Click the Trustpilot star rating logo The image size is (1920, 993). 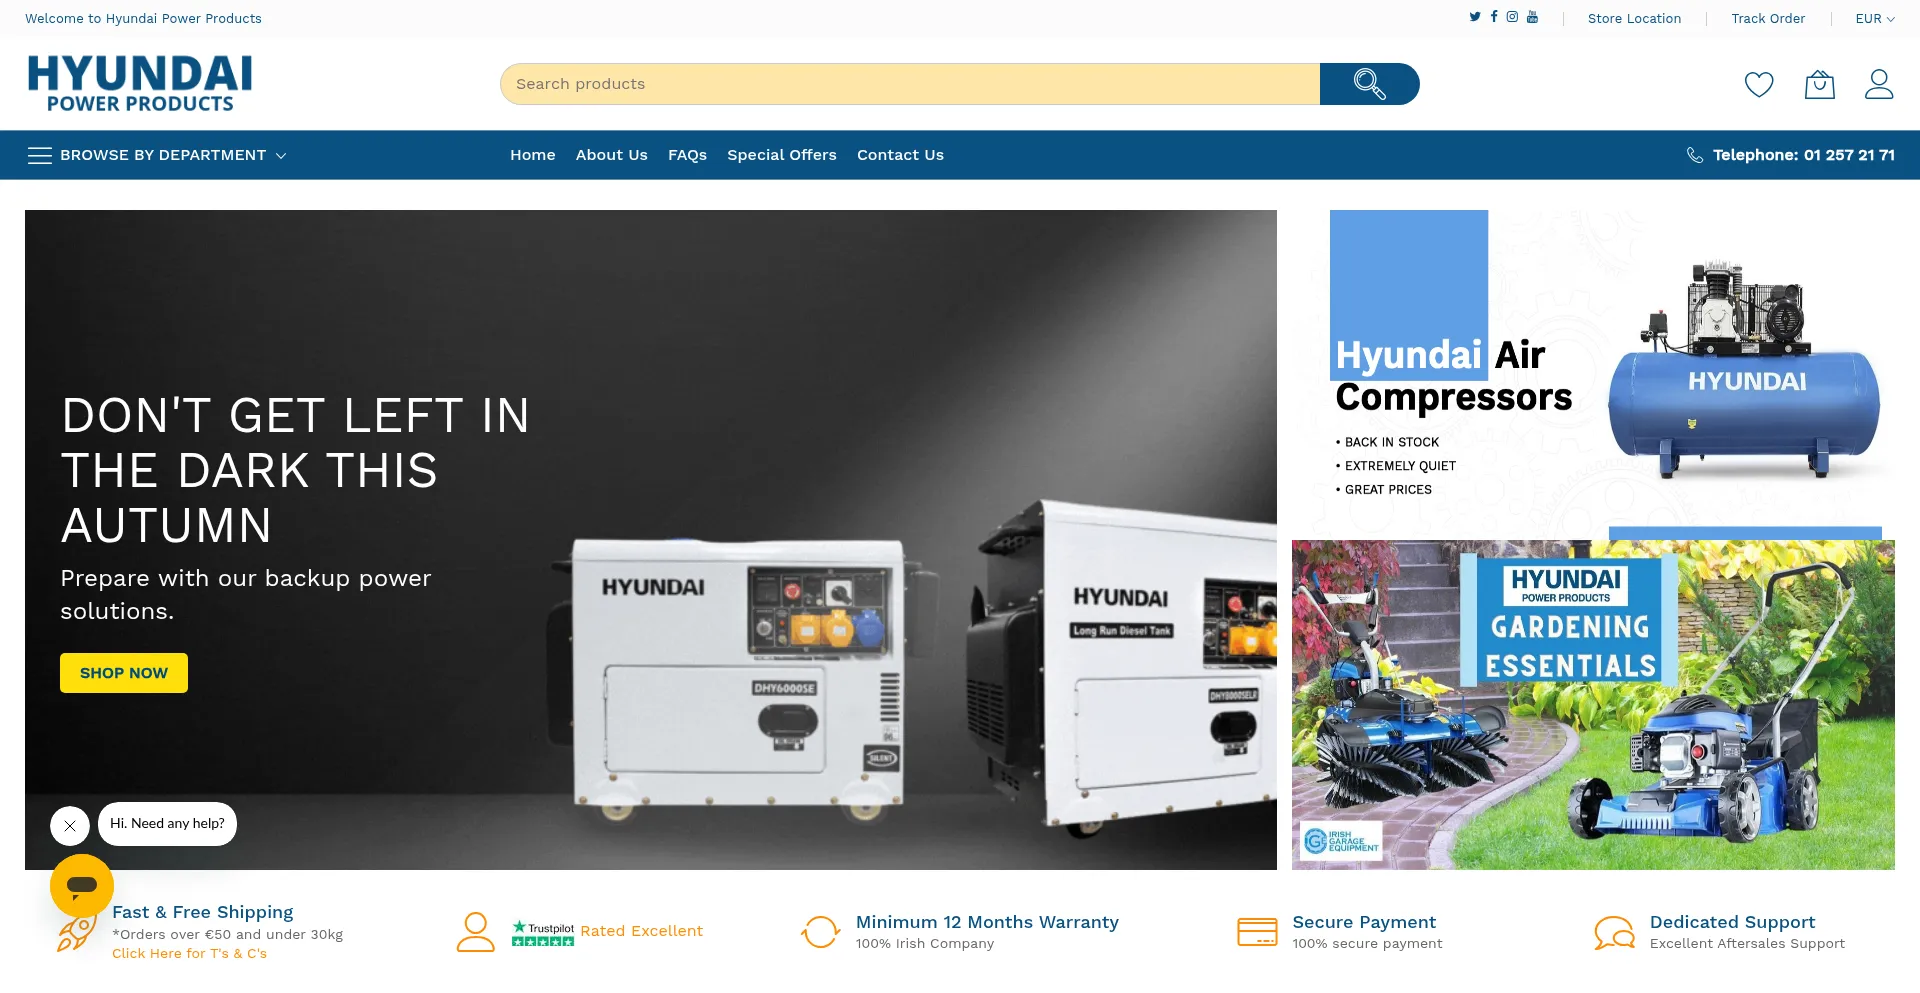point(543,933)
